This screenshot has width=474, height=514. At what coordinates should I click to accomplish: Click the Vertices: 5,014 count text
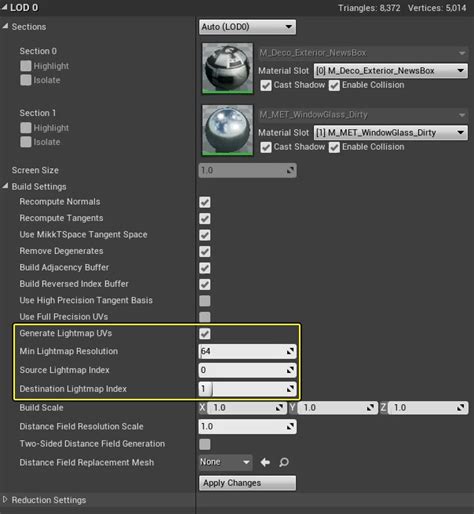pos(437,8)
